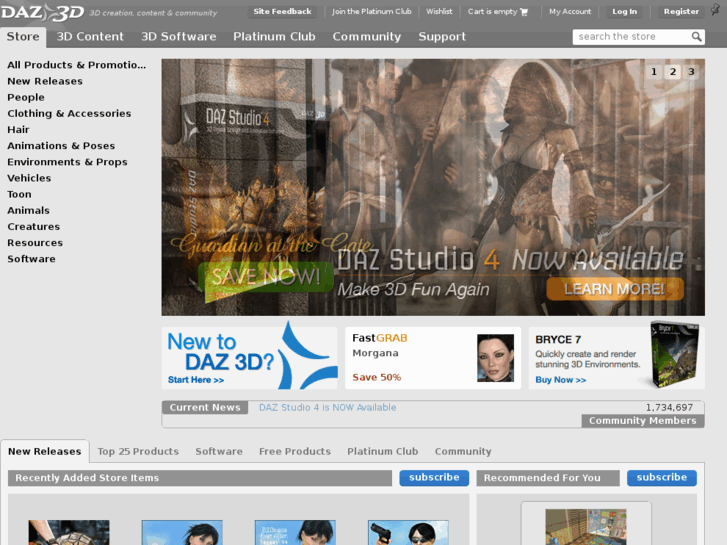Subscribe to Recommended For You
This screenshot has height=545, width=727.
[662, 478]
